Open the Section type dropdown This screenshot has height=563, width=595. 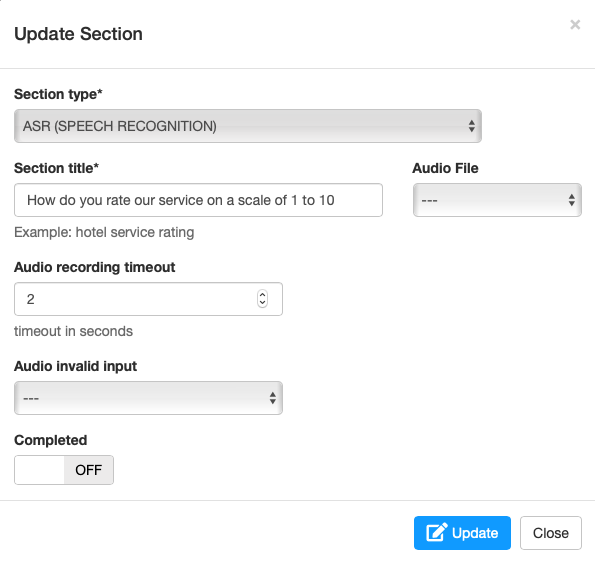click(248, 126)
